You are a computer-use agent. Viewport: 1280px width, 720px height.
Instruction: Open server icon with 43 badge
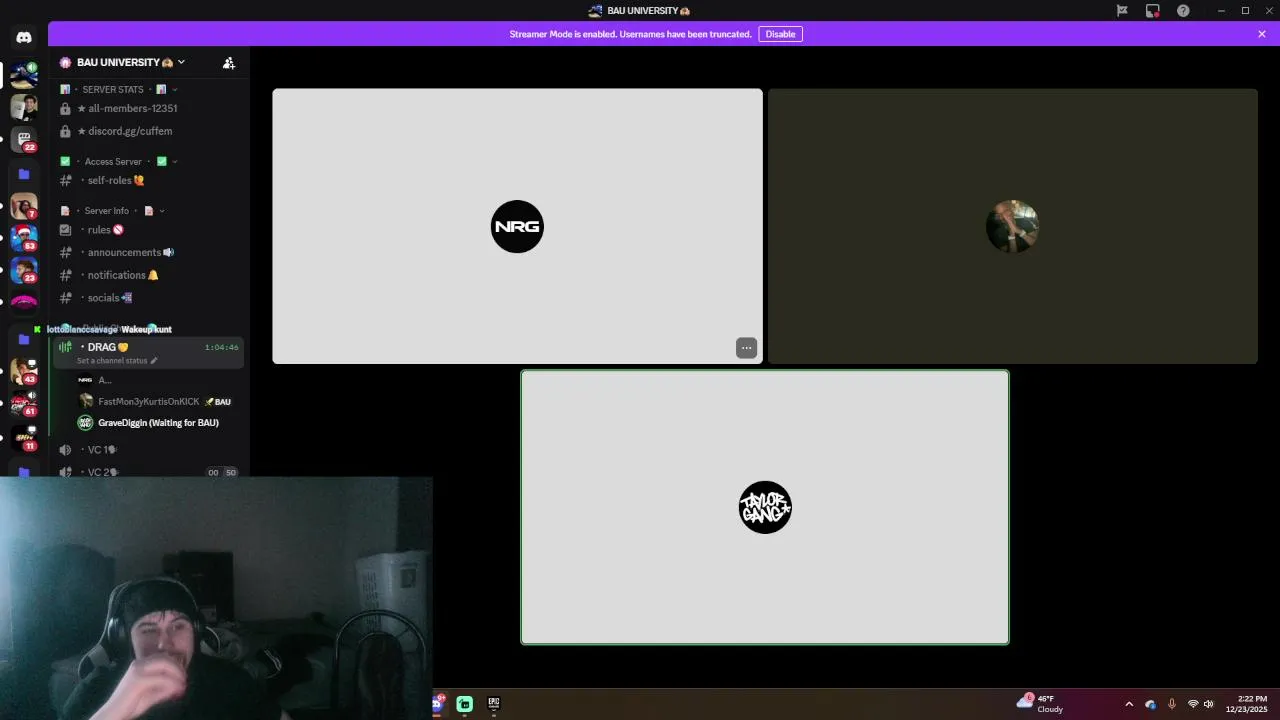point(24,371)
